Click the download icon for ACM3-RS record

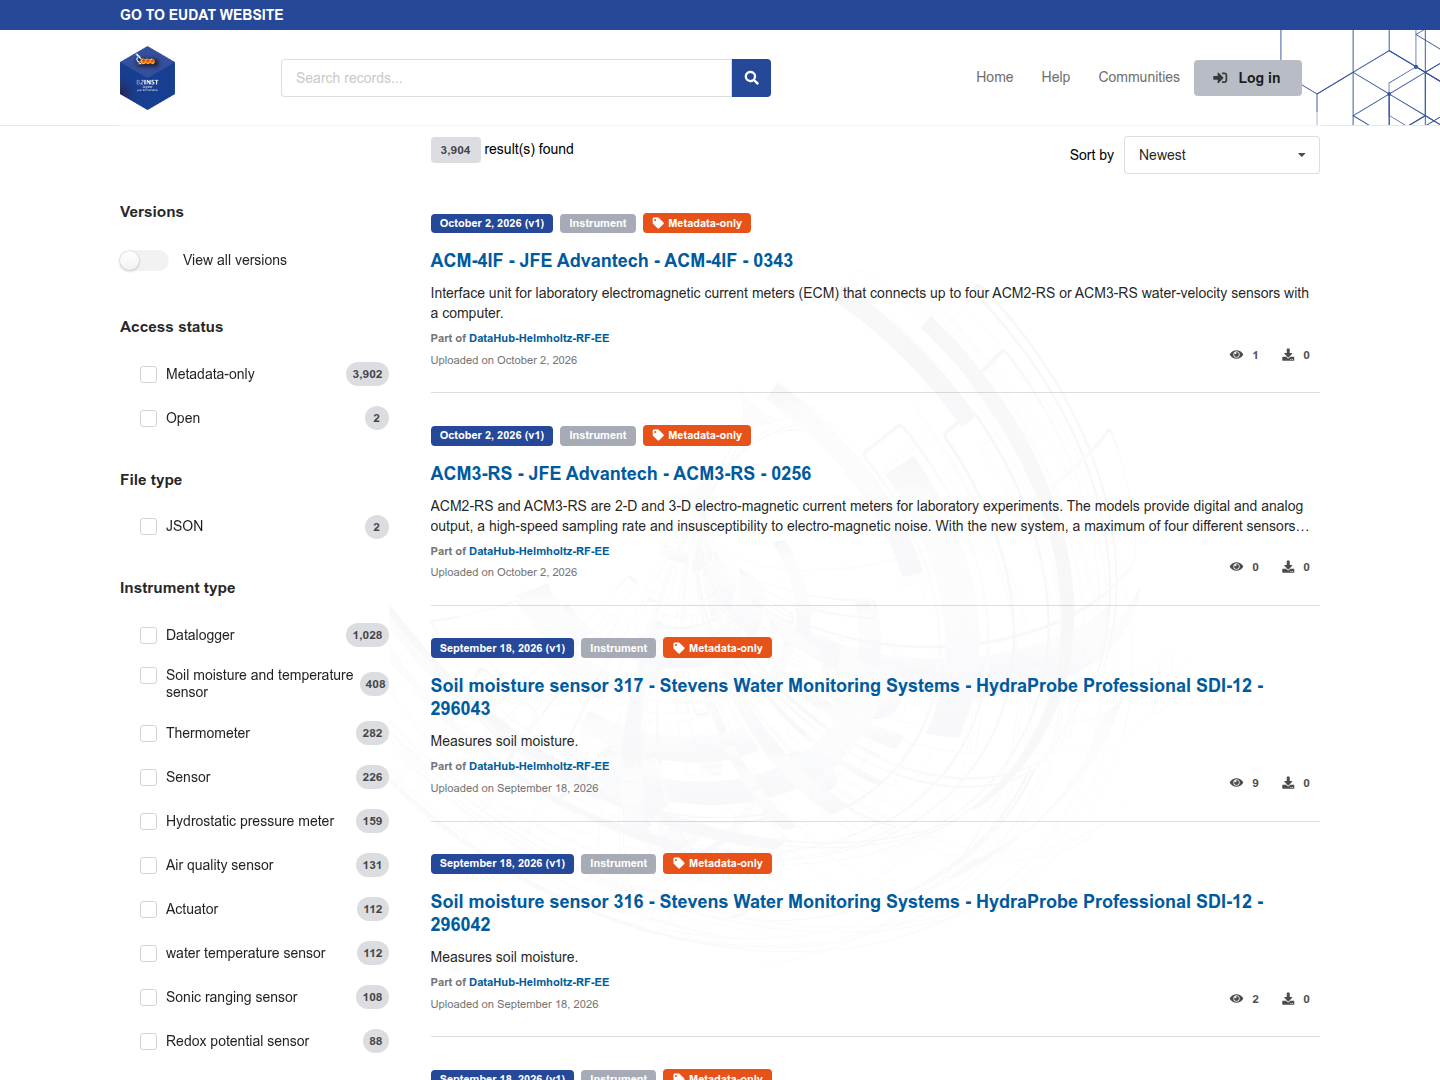click(1288, 567)
